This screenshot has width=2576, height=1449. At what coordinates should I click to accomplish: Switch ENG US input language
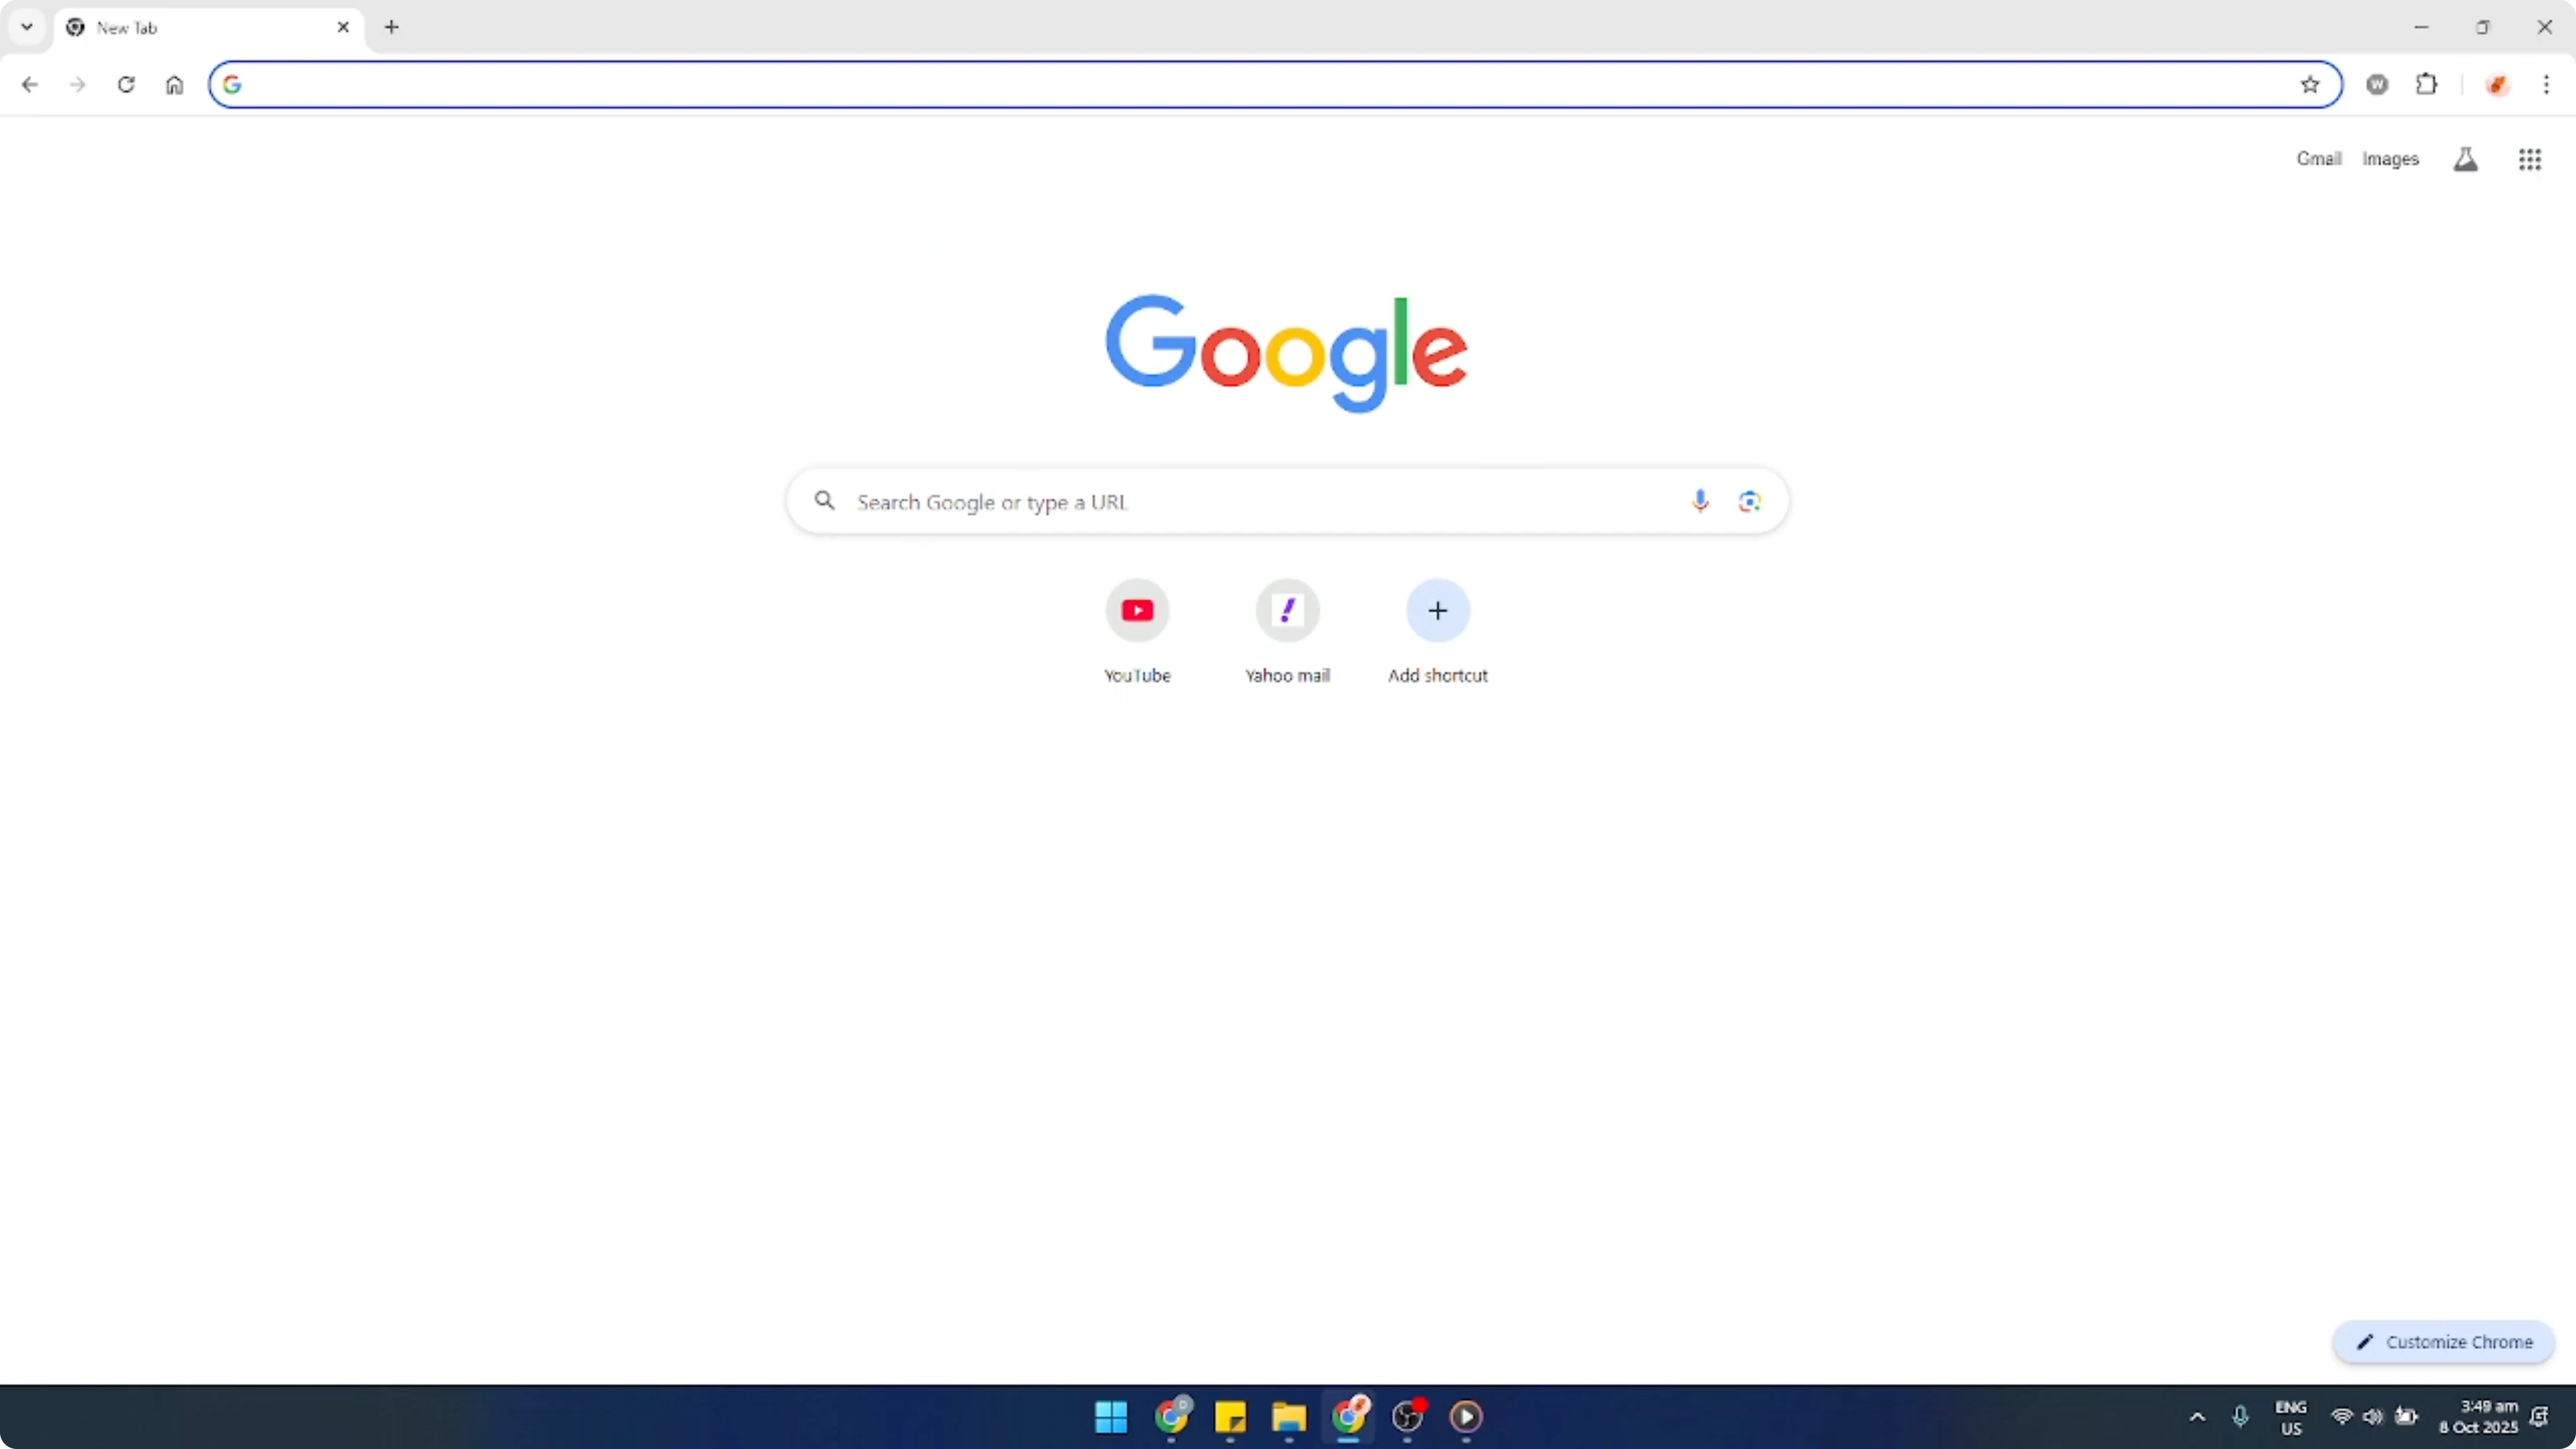pos(2291,1417)
